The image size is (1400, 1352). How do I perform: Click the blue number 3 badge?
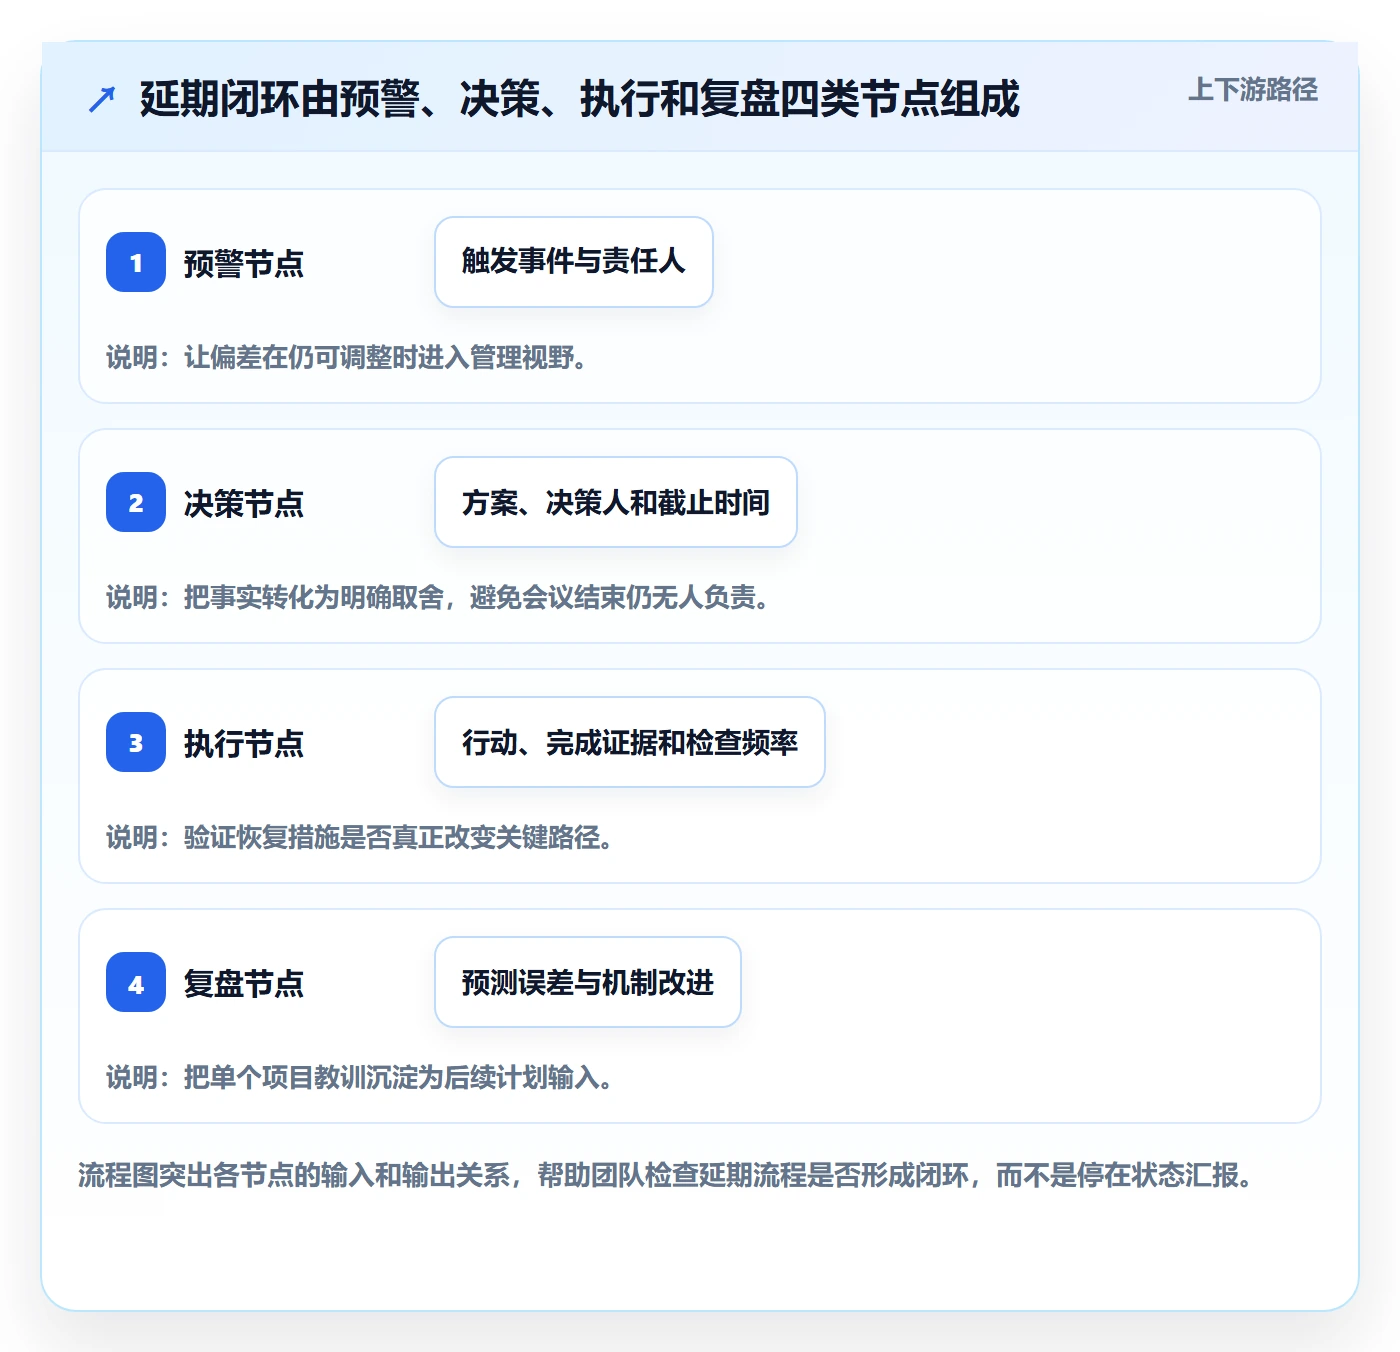(136, 742)
